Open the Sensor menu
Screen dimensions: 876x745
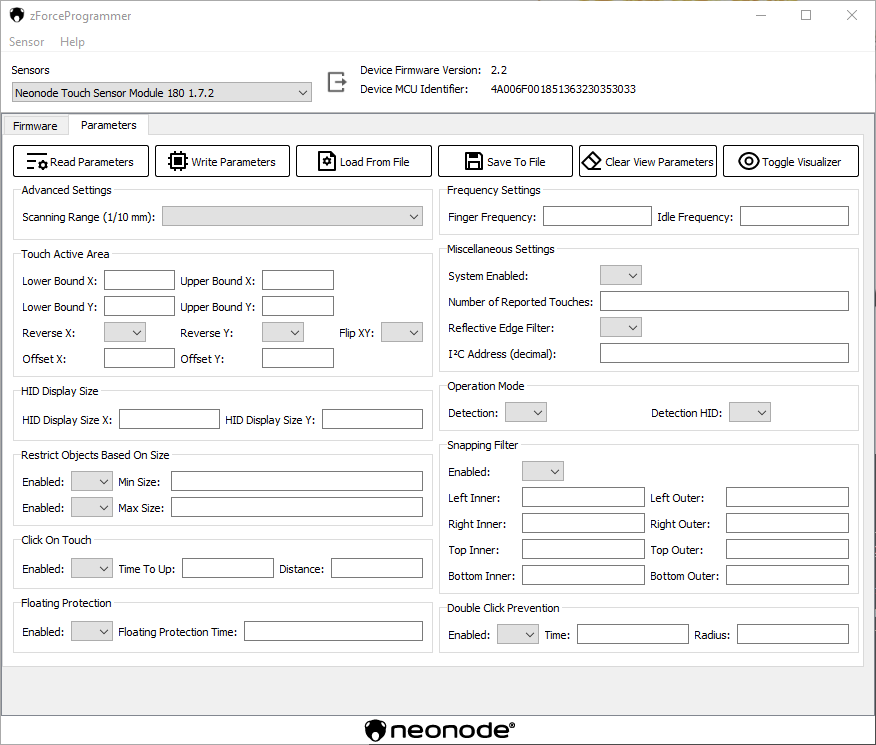click(x=27, y=42)
